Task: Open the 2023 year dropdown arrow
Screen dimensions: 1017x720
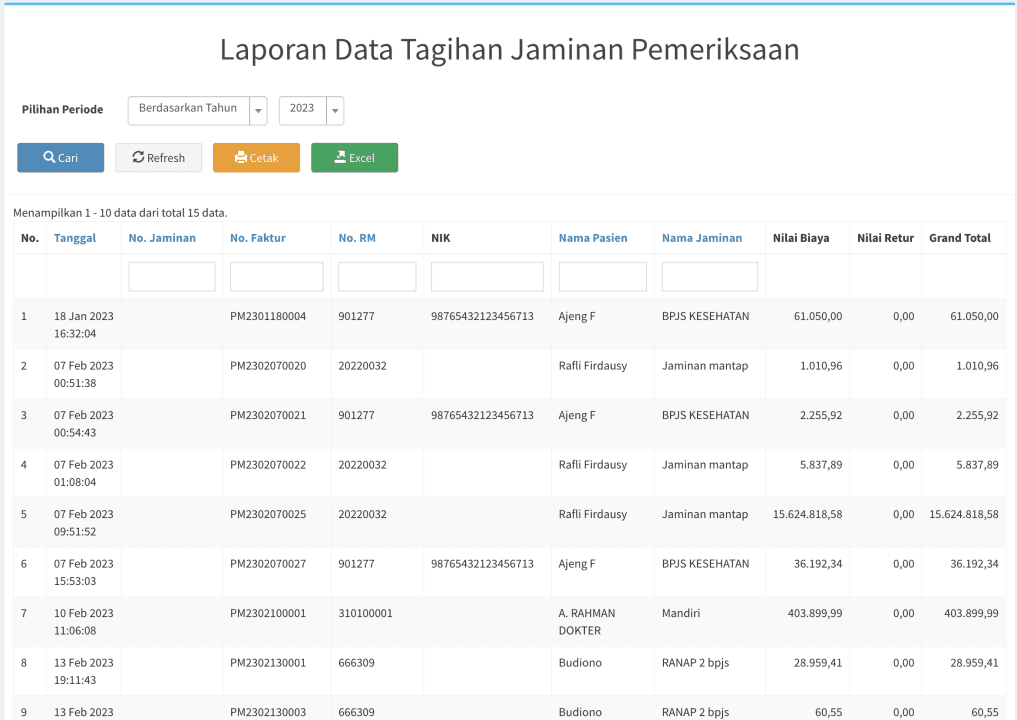Action: pyautogui.click(x=335, y=111)
